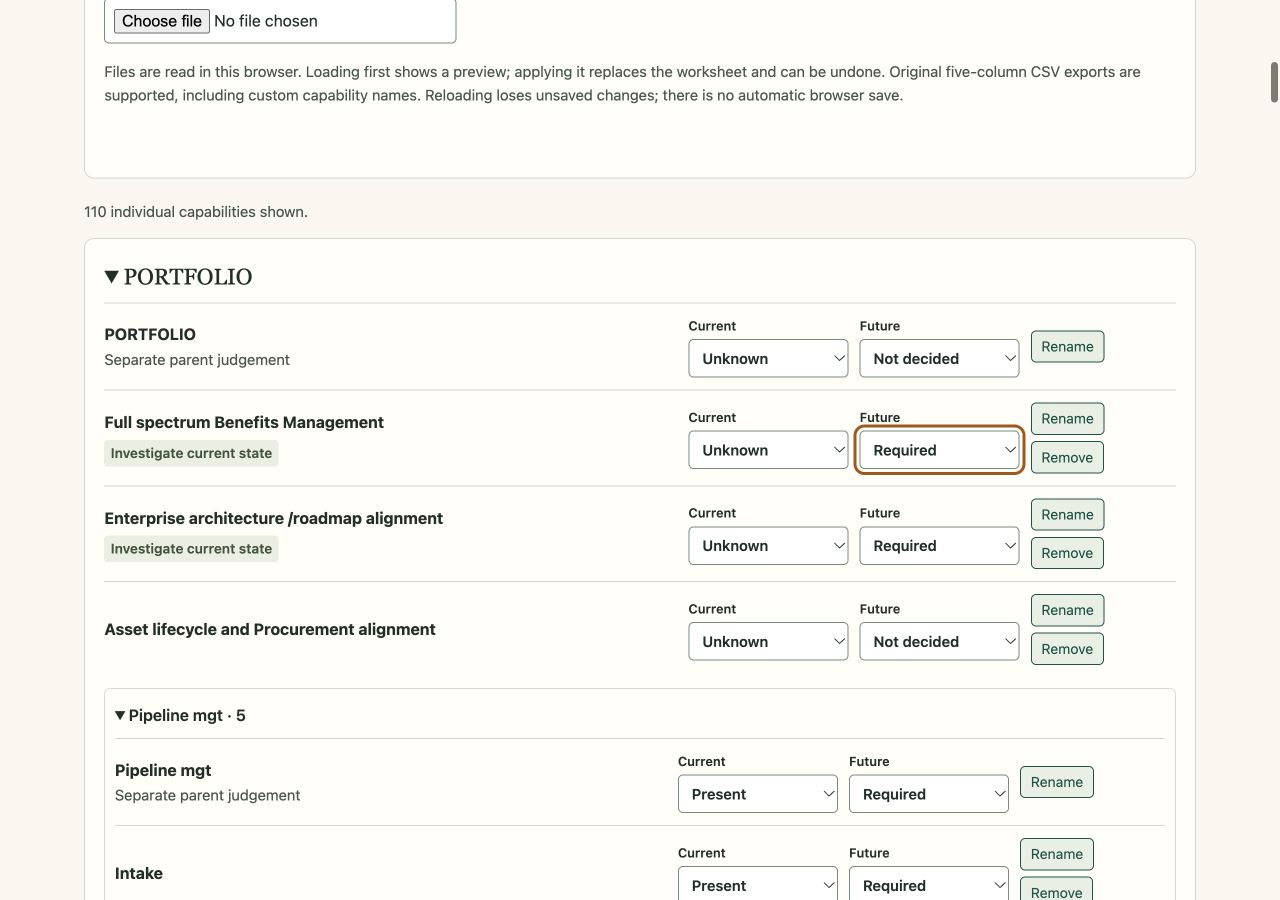
Task: Click 'Separate parent judgement' under Pipeline mgt
Action: pyautogui.click(x=208, y=796)
